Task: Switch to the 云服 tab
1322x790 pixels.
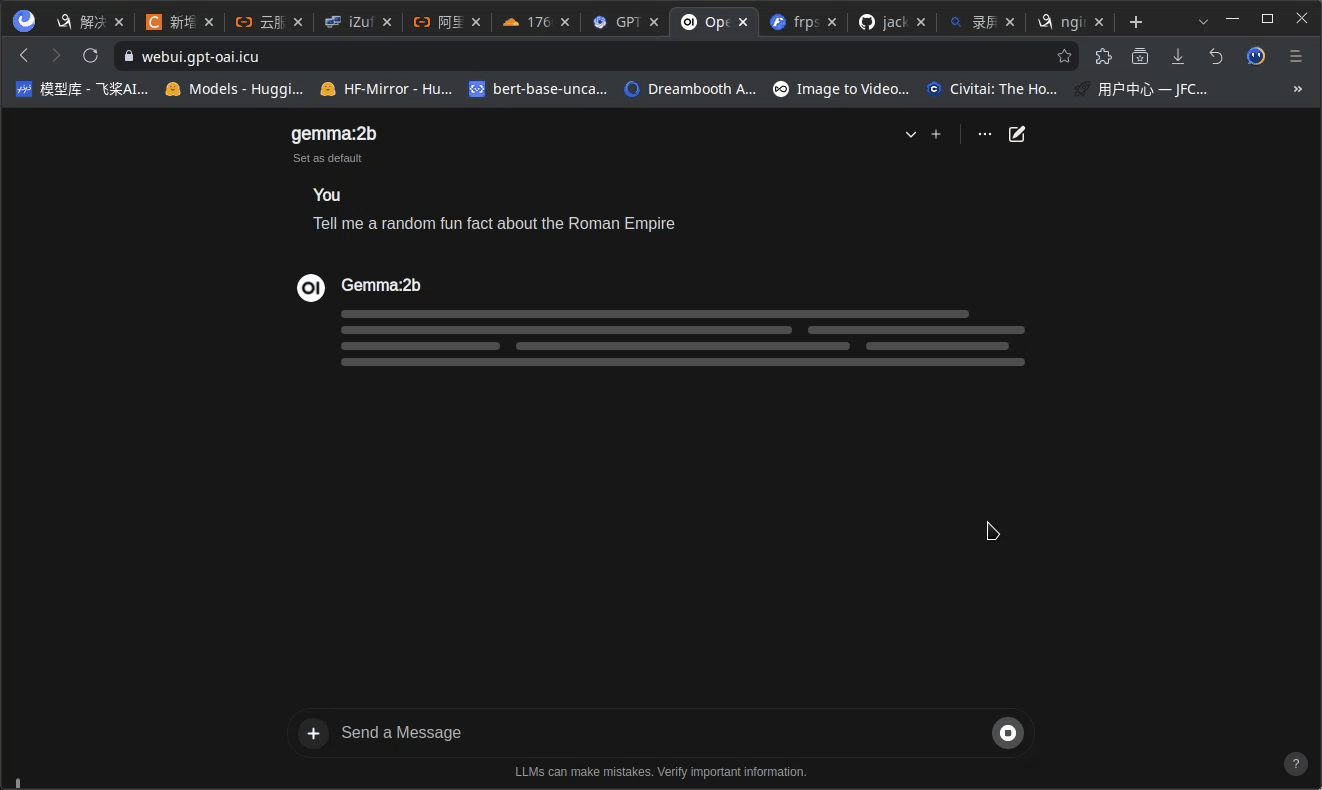Action: click(268, 22)
